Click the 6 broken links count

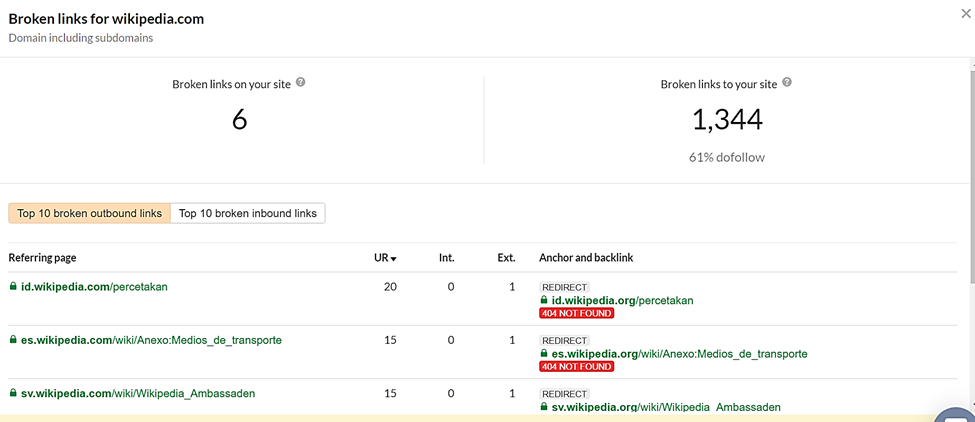click(x=239, y=119)
